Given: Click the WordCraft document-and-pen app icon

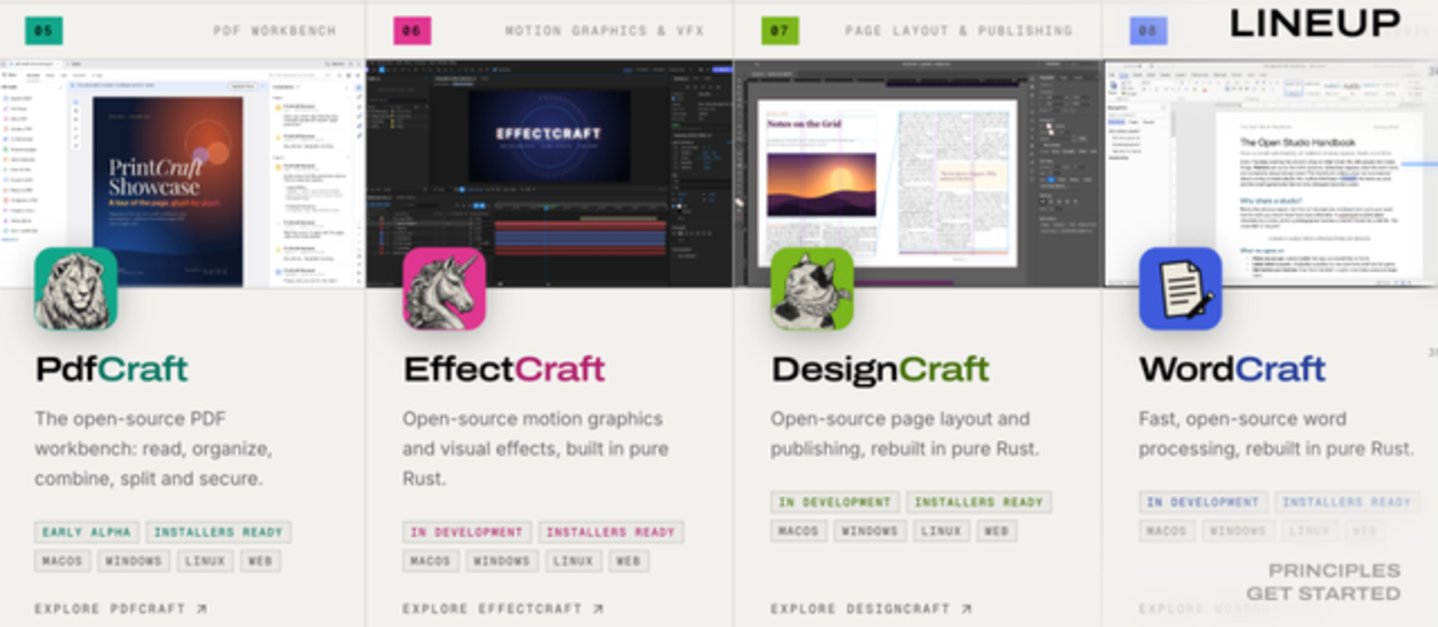Looking at the screenshot, I should [x=1180, y=289].
